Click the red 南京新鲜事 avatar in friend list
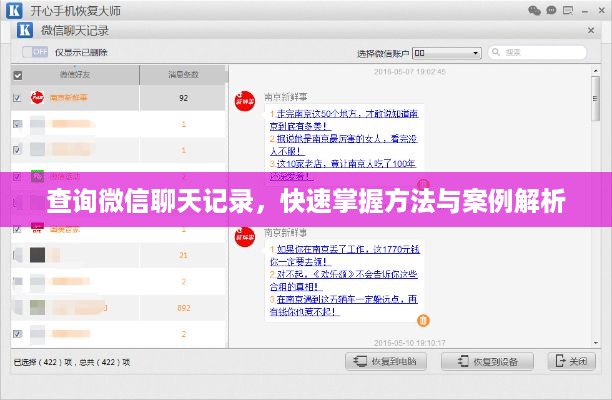The image size is (612, 400). pyautogui.click(x=37, y=98)
